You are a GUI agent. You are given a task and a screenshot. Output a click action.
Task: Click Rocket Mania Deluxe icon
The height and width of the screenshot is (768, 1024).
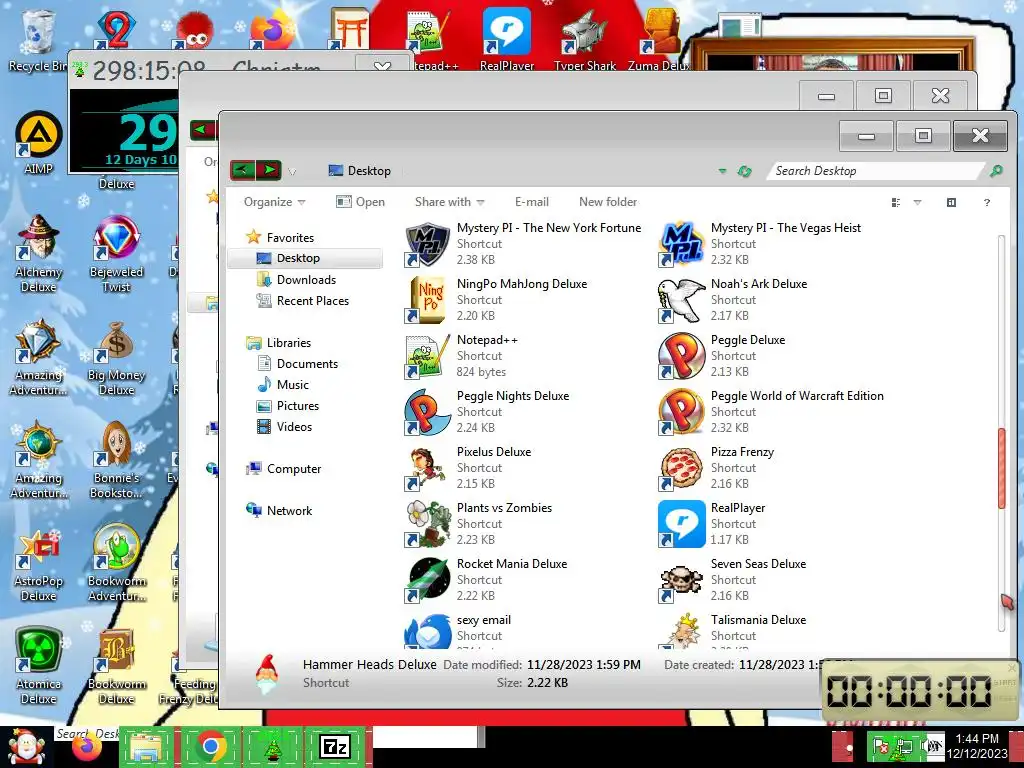coord(427,581)
